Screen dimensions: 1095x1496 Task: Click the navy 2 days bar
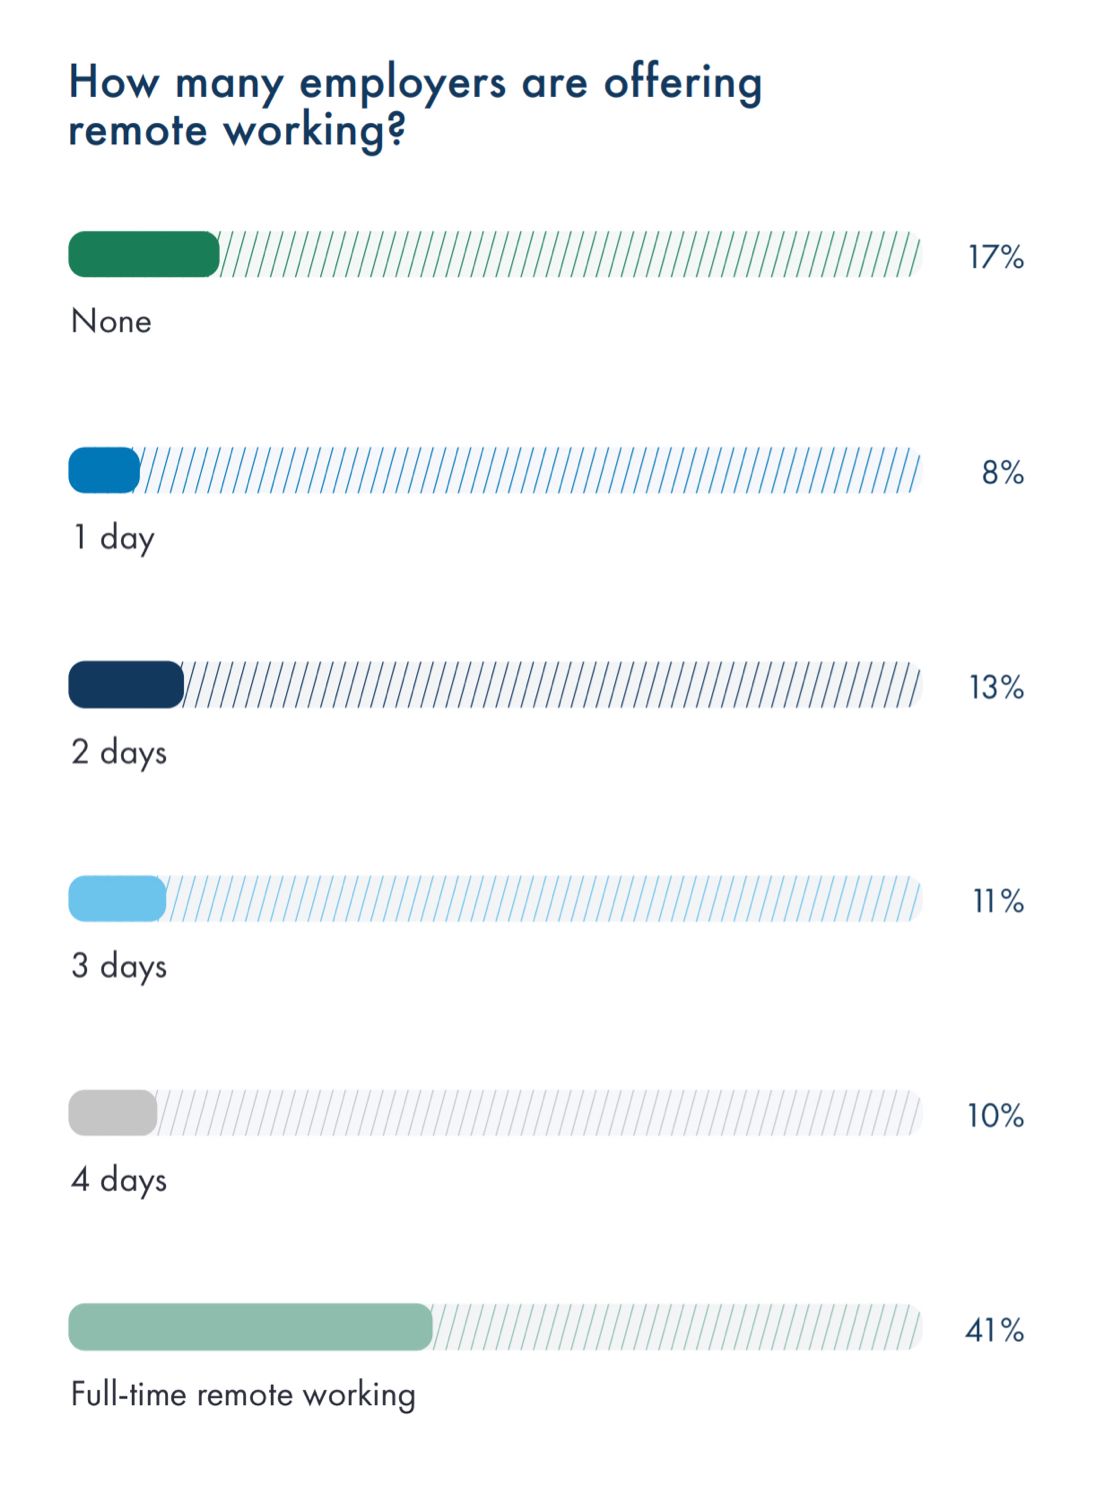click(126, 685)
